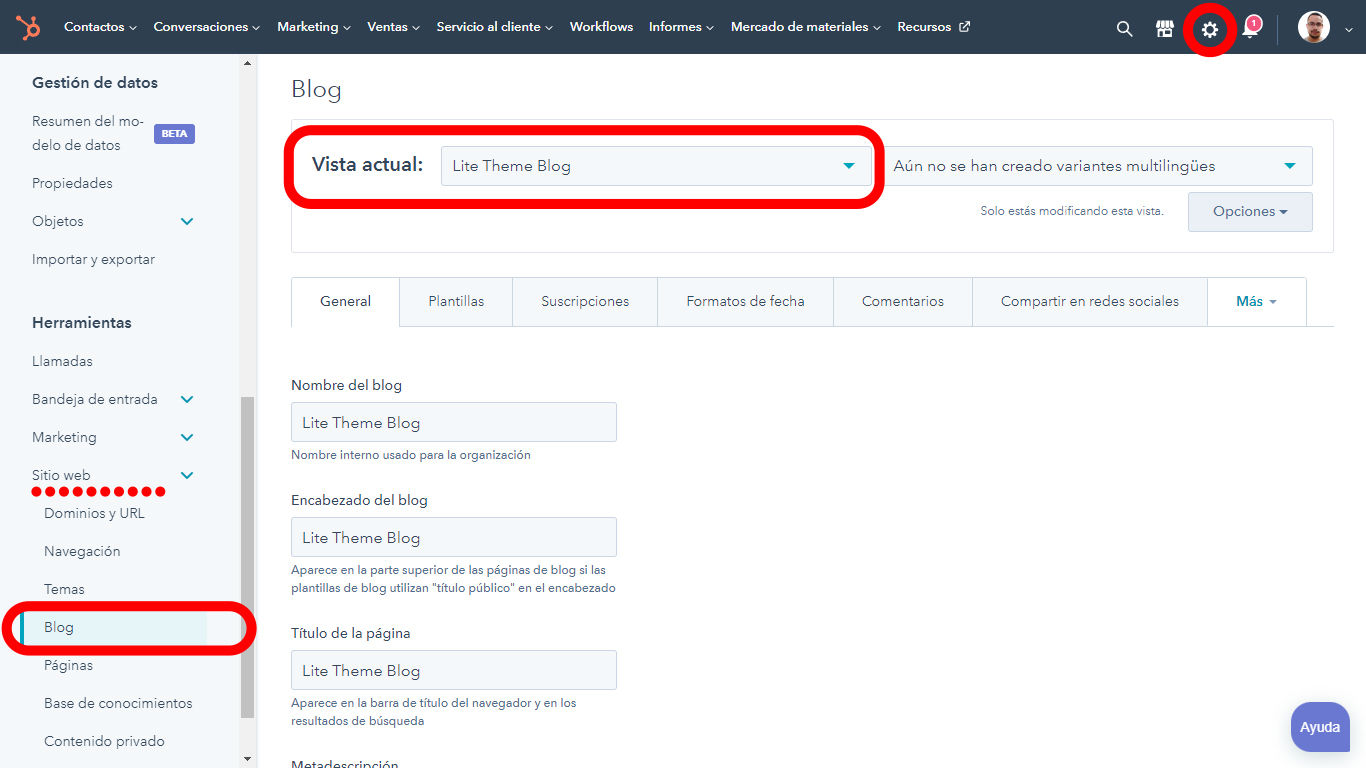Viewport: 1366px width, 768px height.
Task: Open Contenido privado settings
Action: pos(104,741)
